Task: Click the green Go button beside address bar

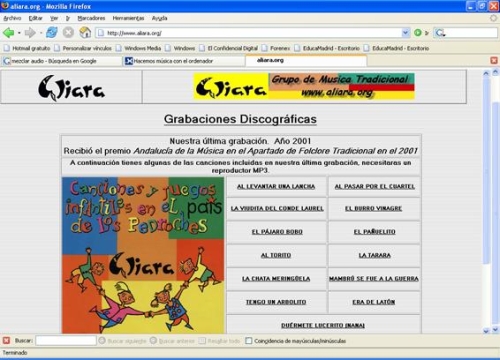Action: [x=418, y=33]
